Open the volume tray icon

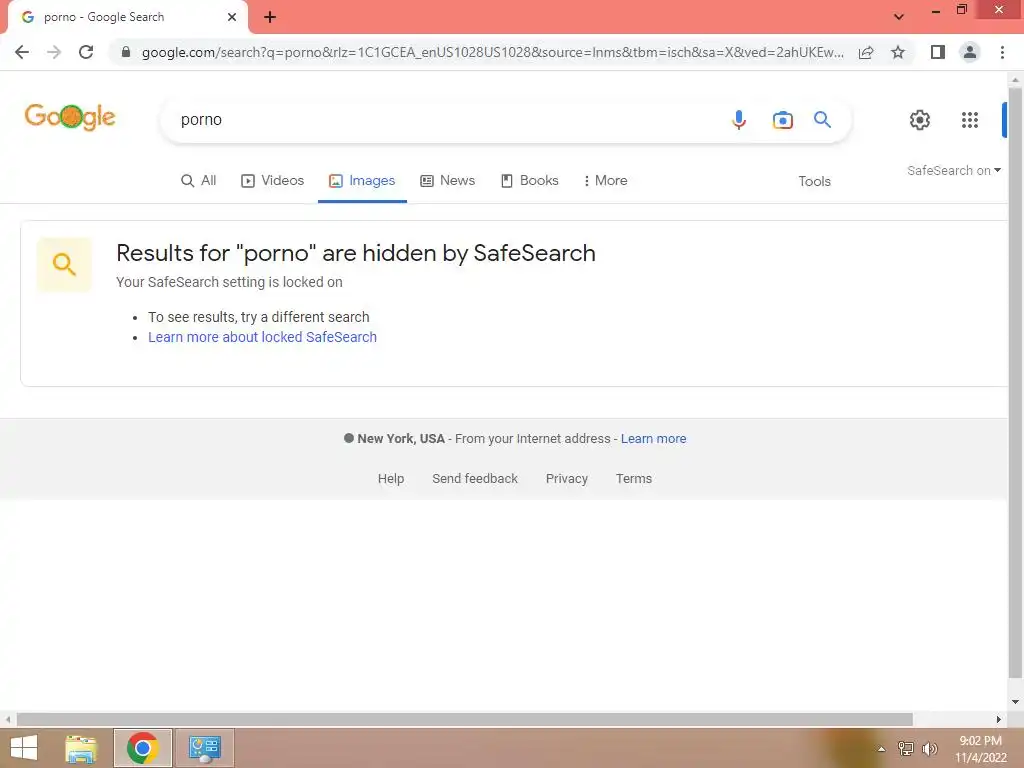pyautogui.click(x=929, y=749)
